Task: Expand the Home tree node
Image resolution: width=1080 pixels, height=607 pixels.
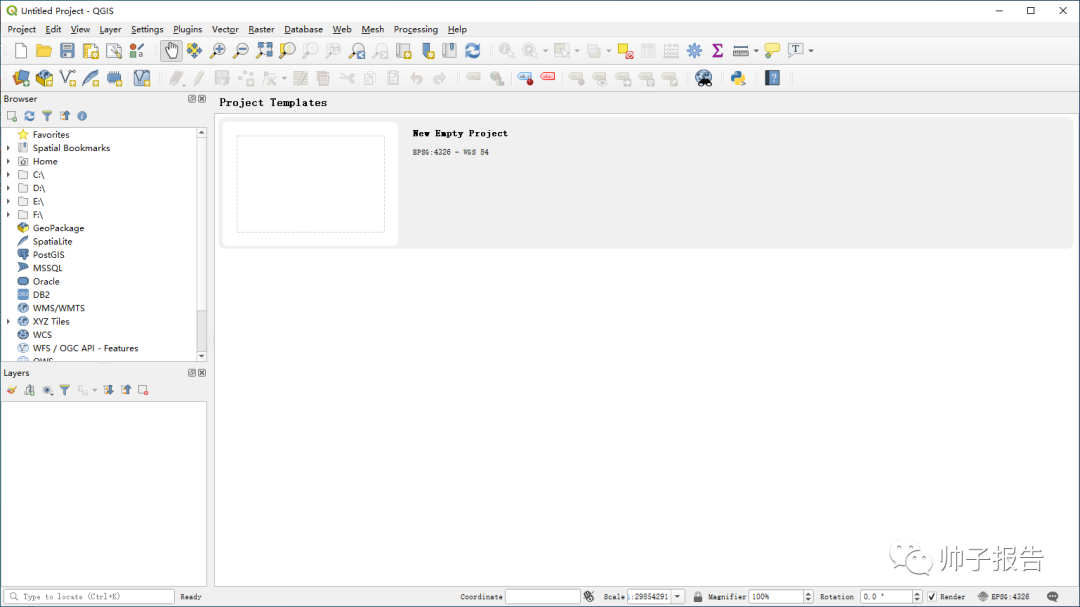Action: click(8, 161)
